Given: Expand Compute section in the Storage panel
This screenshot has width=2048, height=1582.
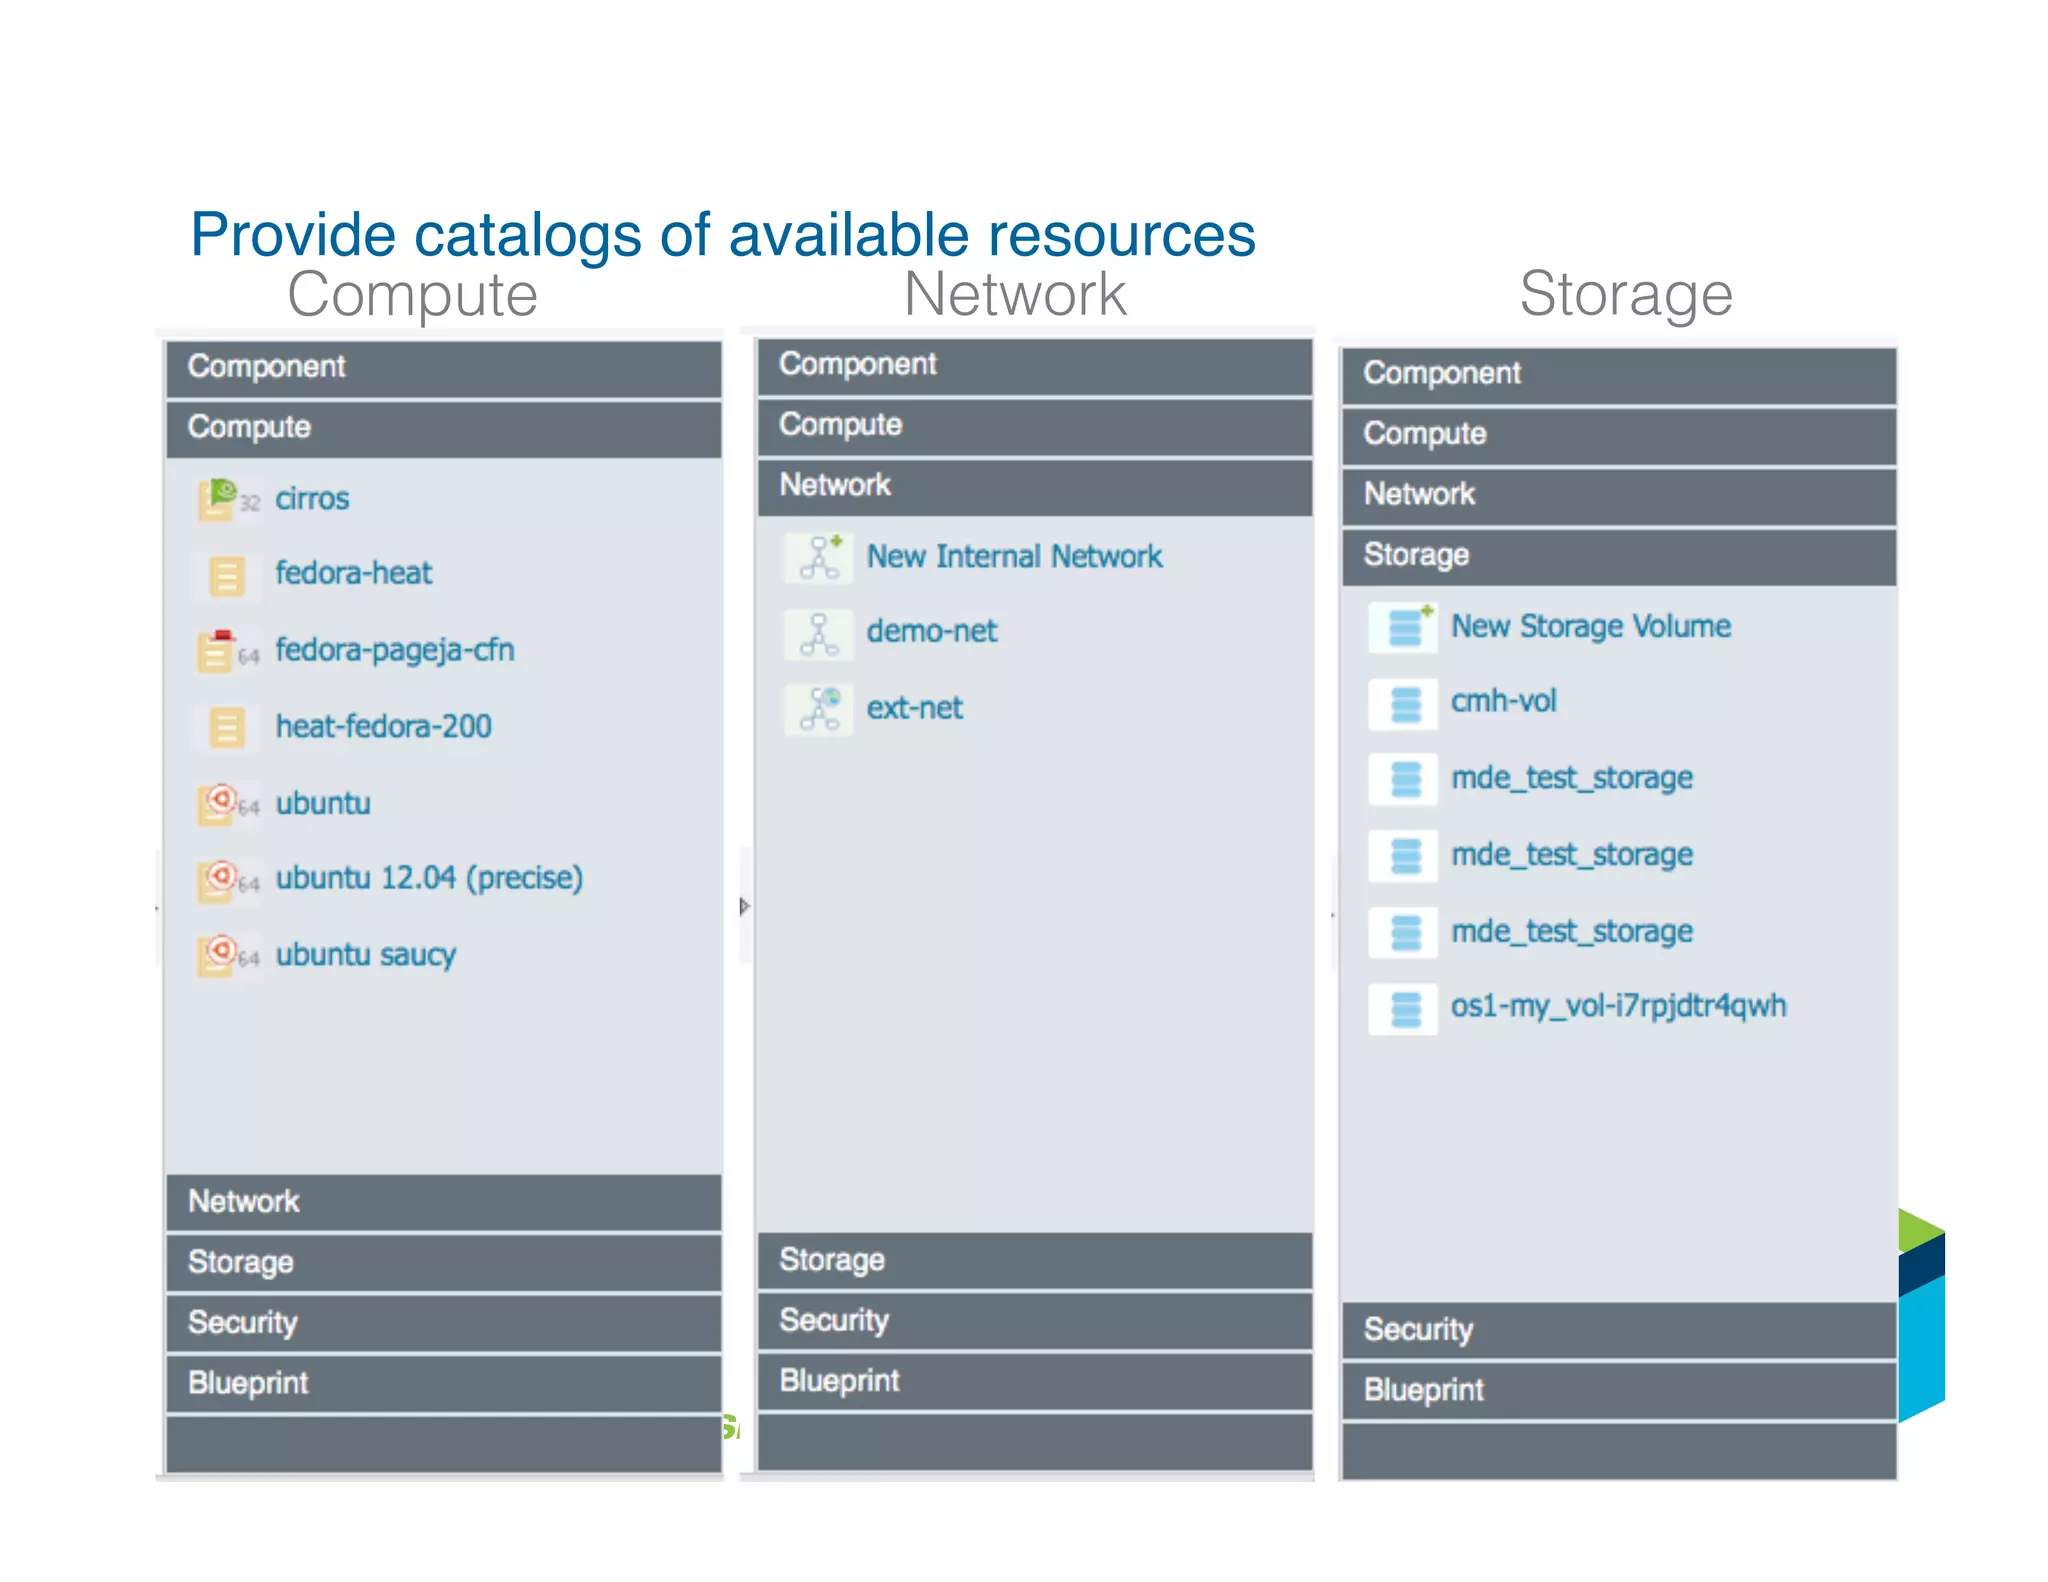Looking at the screenshot, I should tap(1619, 435).
